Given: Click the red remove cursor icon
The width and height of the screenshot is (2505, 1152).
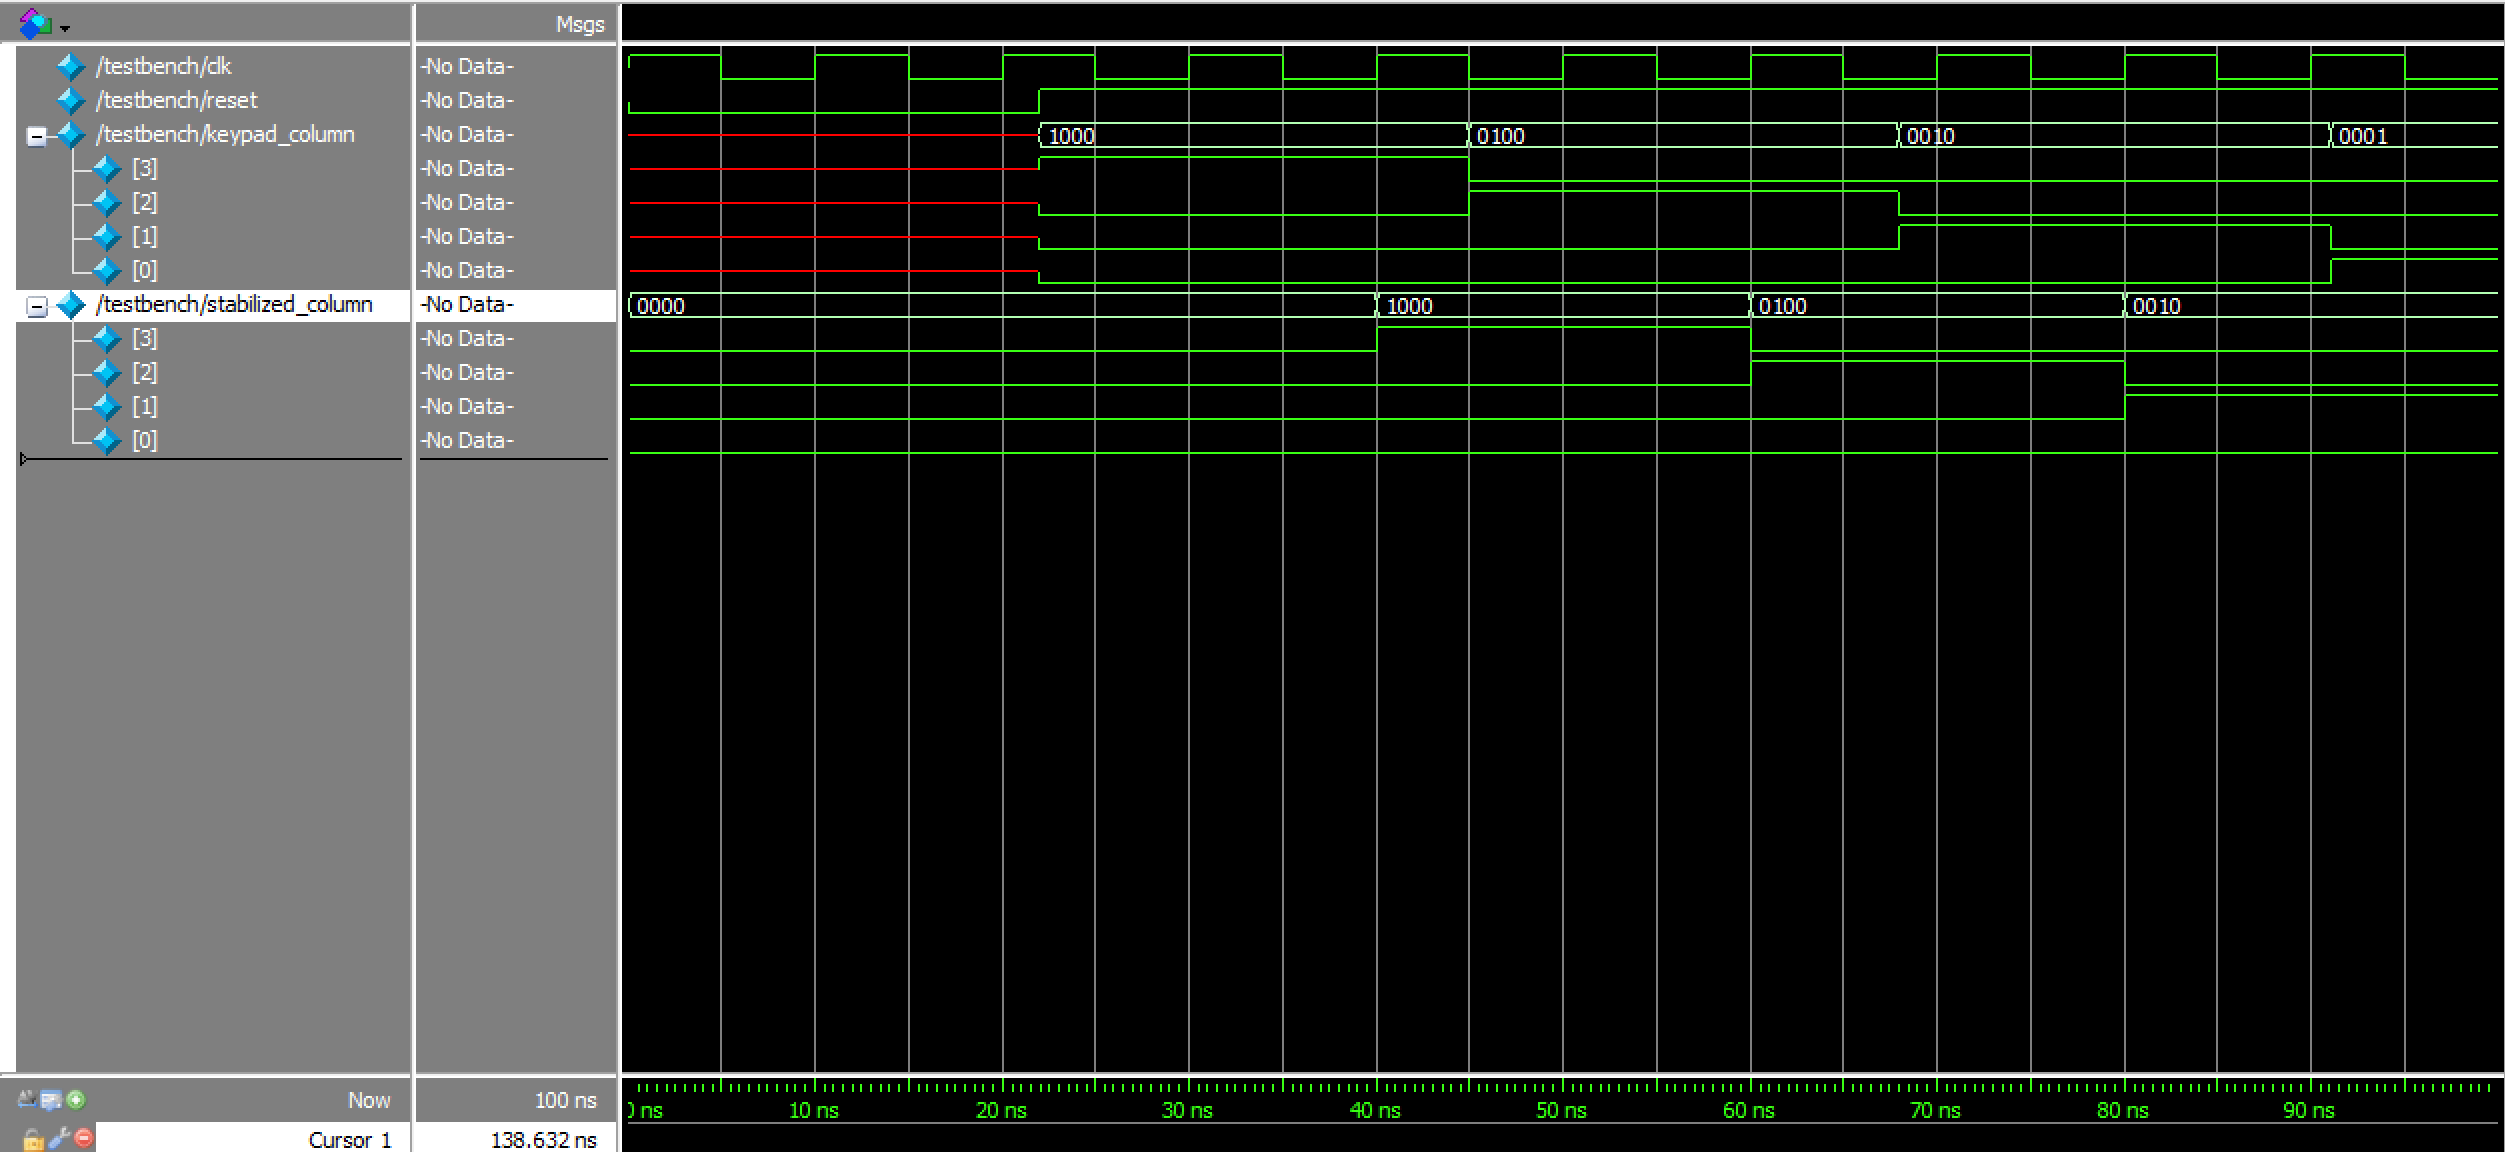Looking at the screenshot, I should [x=84, y=1138].
